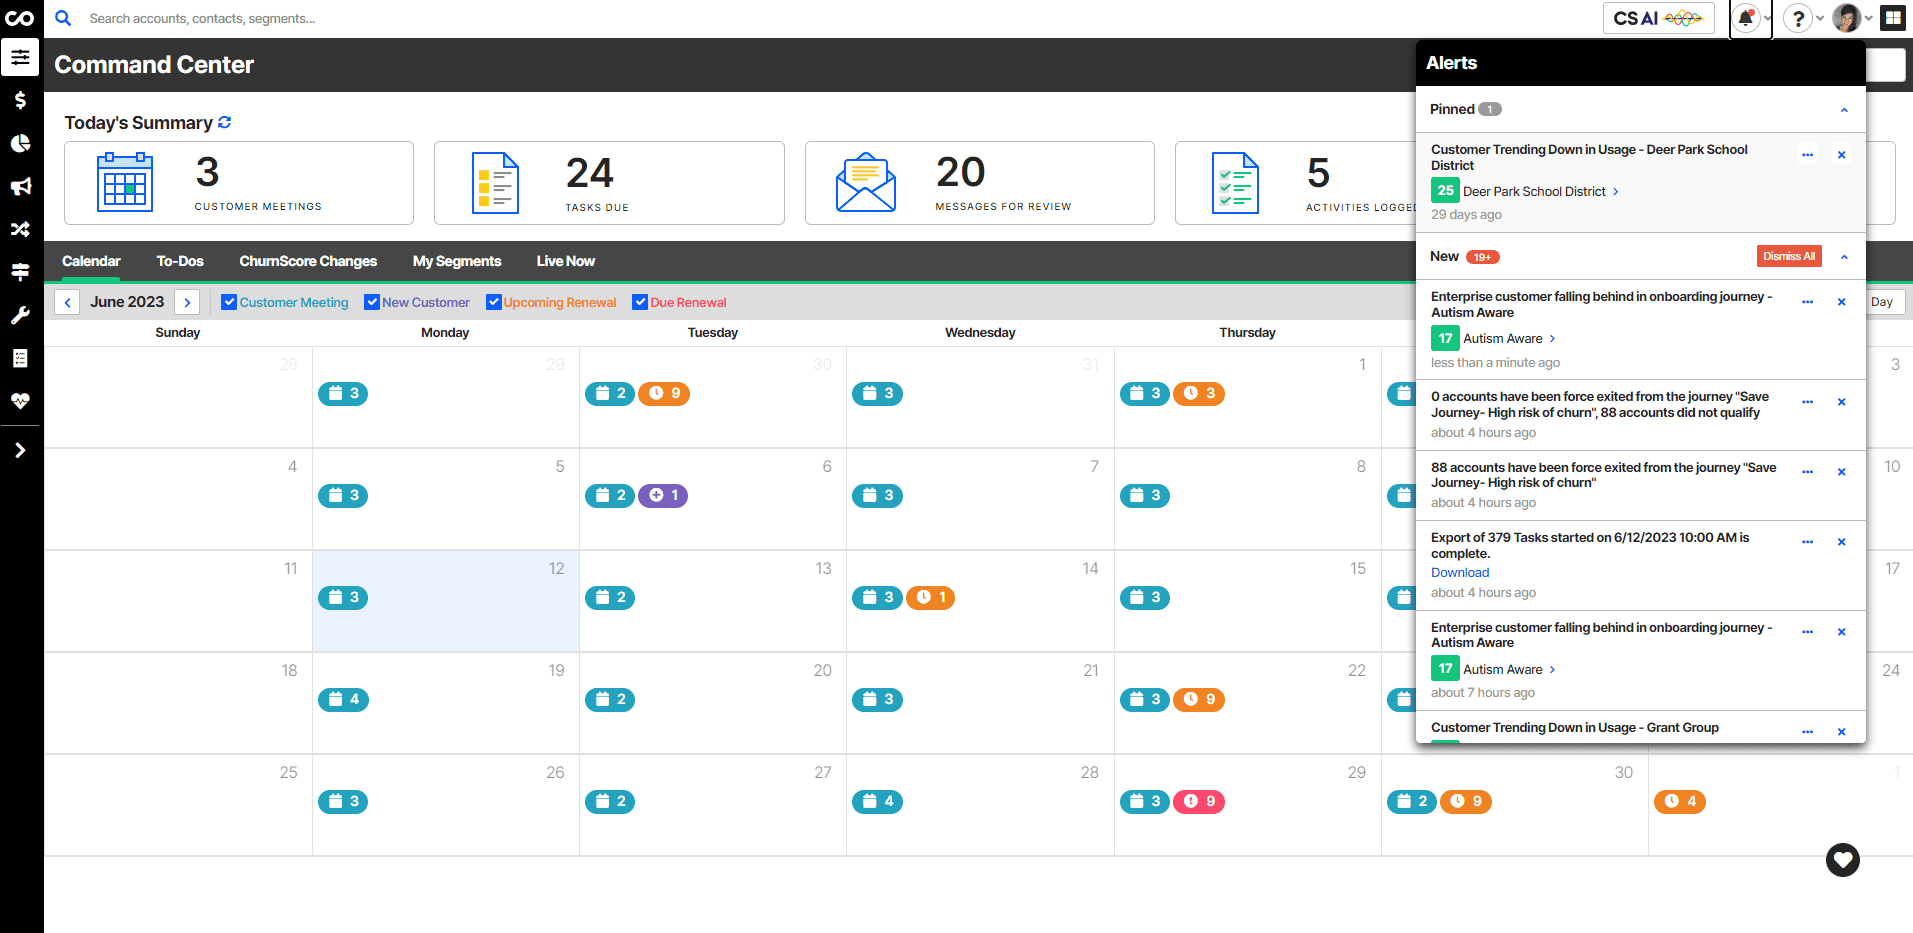This screenshot has height=933, width=1913.
Task: Open the ChurnScore Changes tab
Action: pos(307,261)
